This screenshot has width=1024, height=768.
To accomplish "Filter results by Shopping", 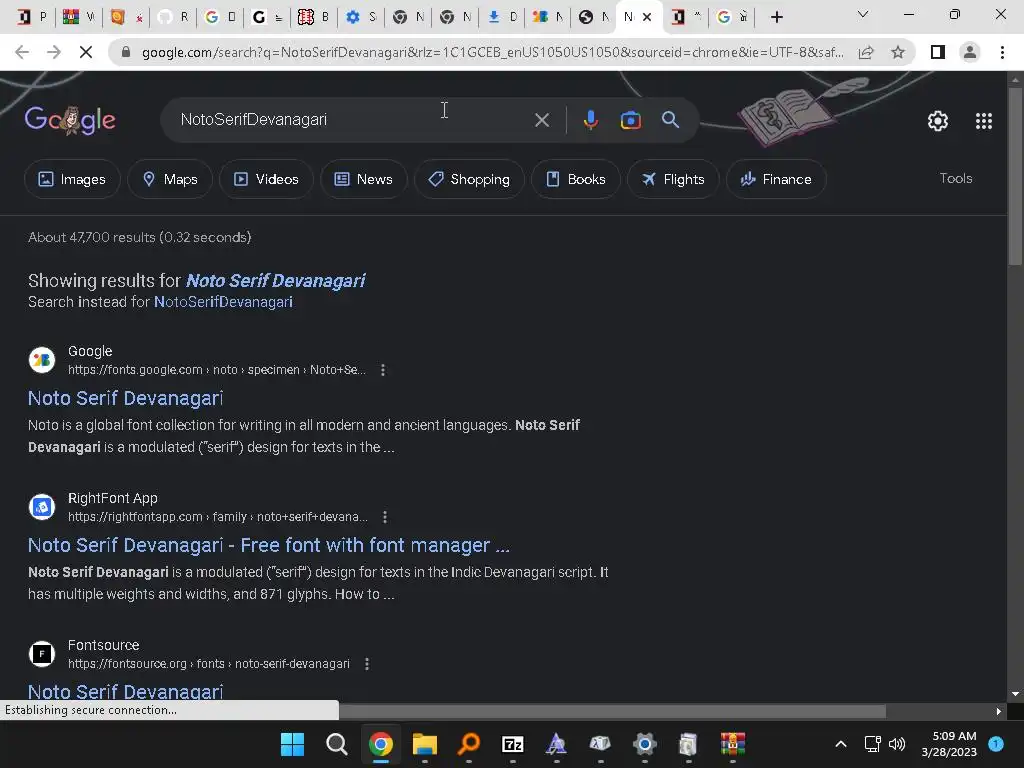I will [469, 179].
